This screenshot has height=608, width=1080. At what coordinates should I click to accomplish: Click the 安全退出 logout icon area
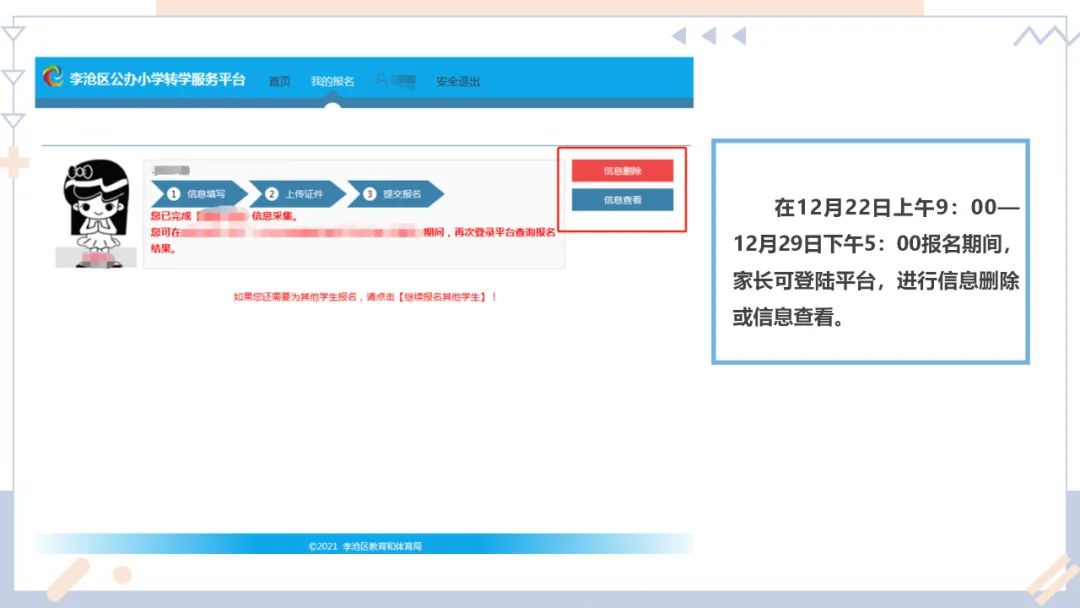click(455, 81)
